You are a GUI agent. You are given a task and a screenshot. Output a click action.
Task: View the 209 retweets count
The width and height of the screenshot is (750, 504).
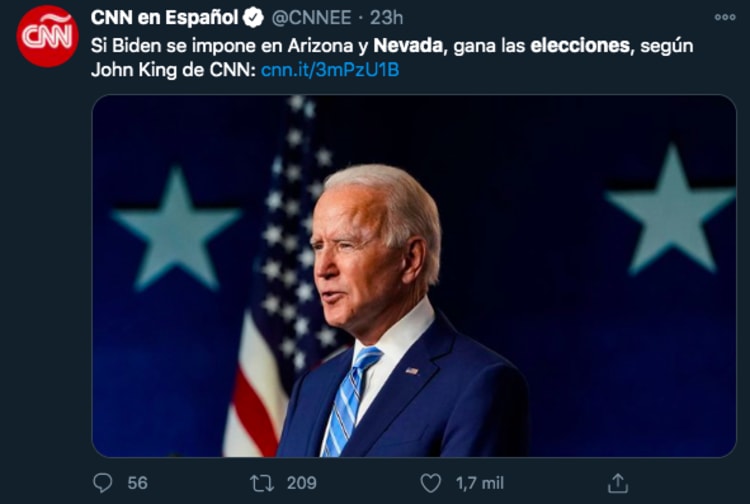click(301, 483)
